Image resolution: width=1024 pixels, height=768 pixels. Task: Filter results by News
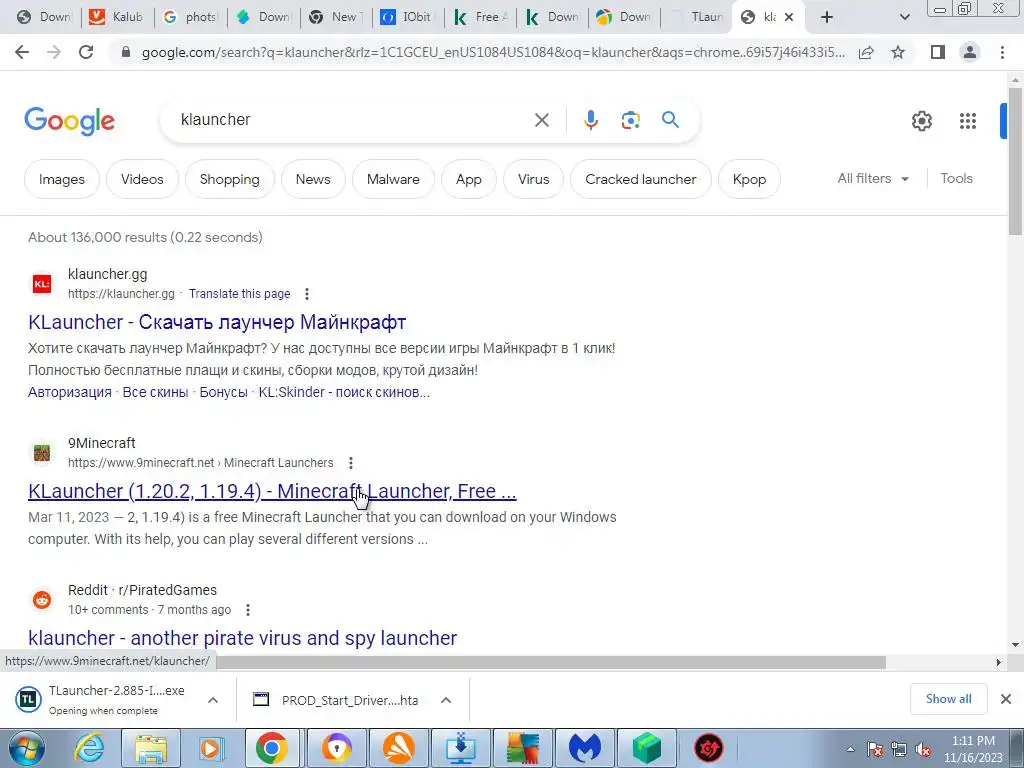click(313, 179)
